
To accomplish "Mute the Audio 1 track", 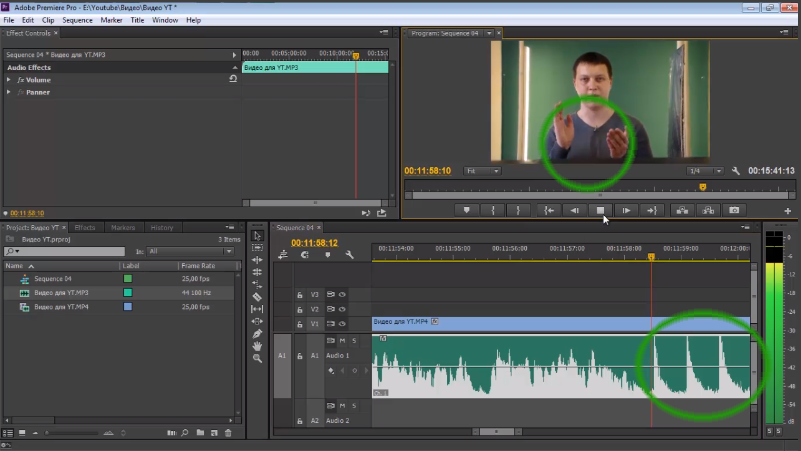I will click(x=342, y=341).
